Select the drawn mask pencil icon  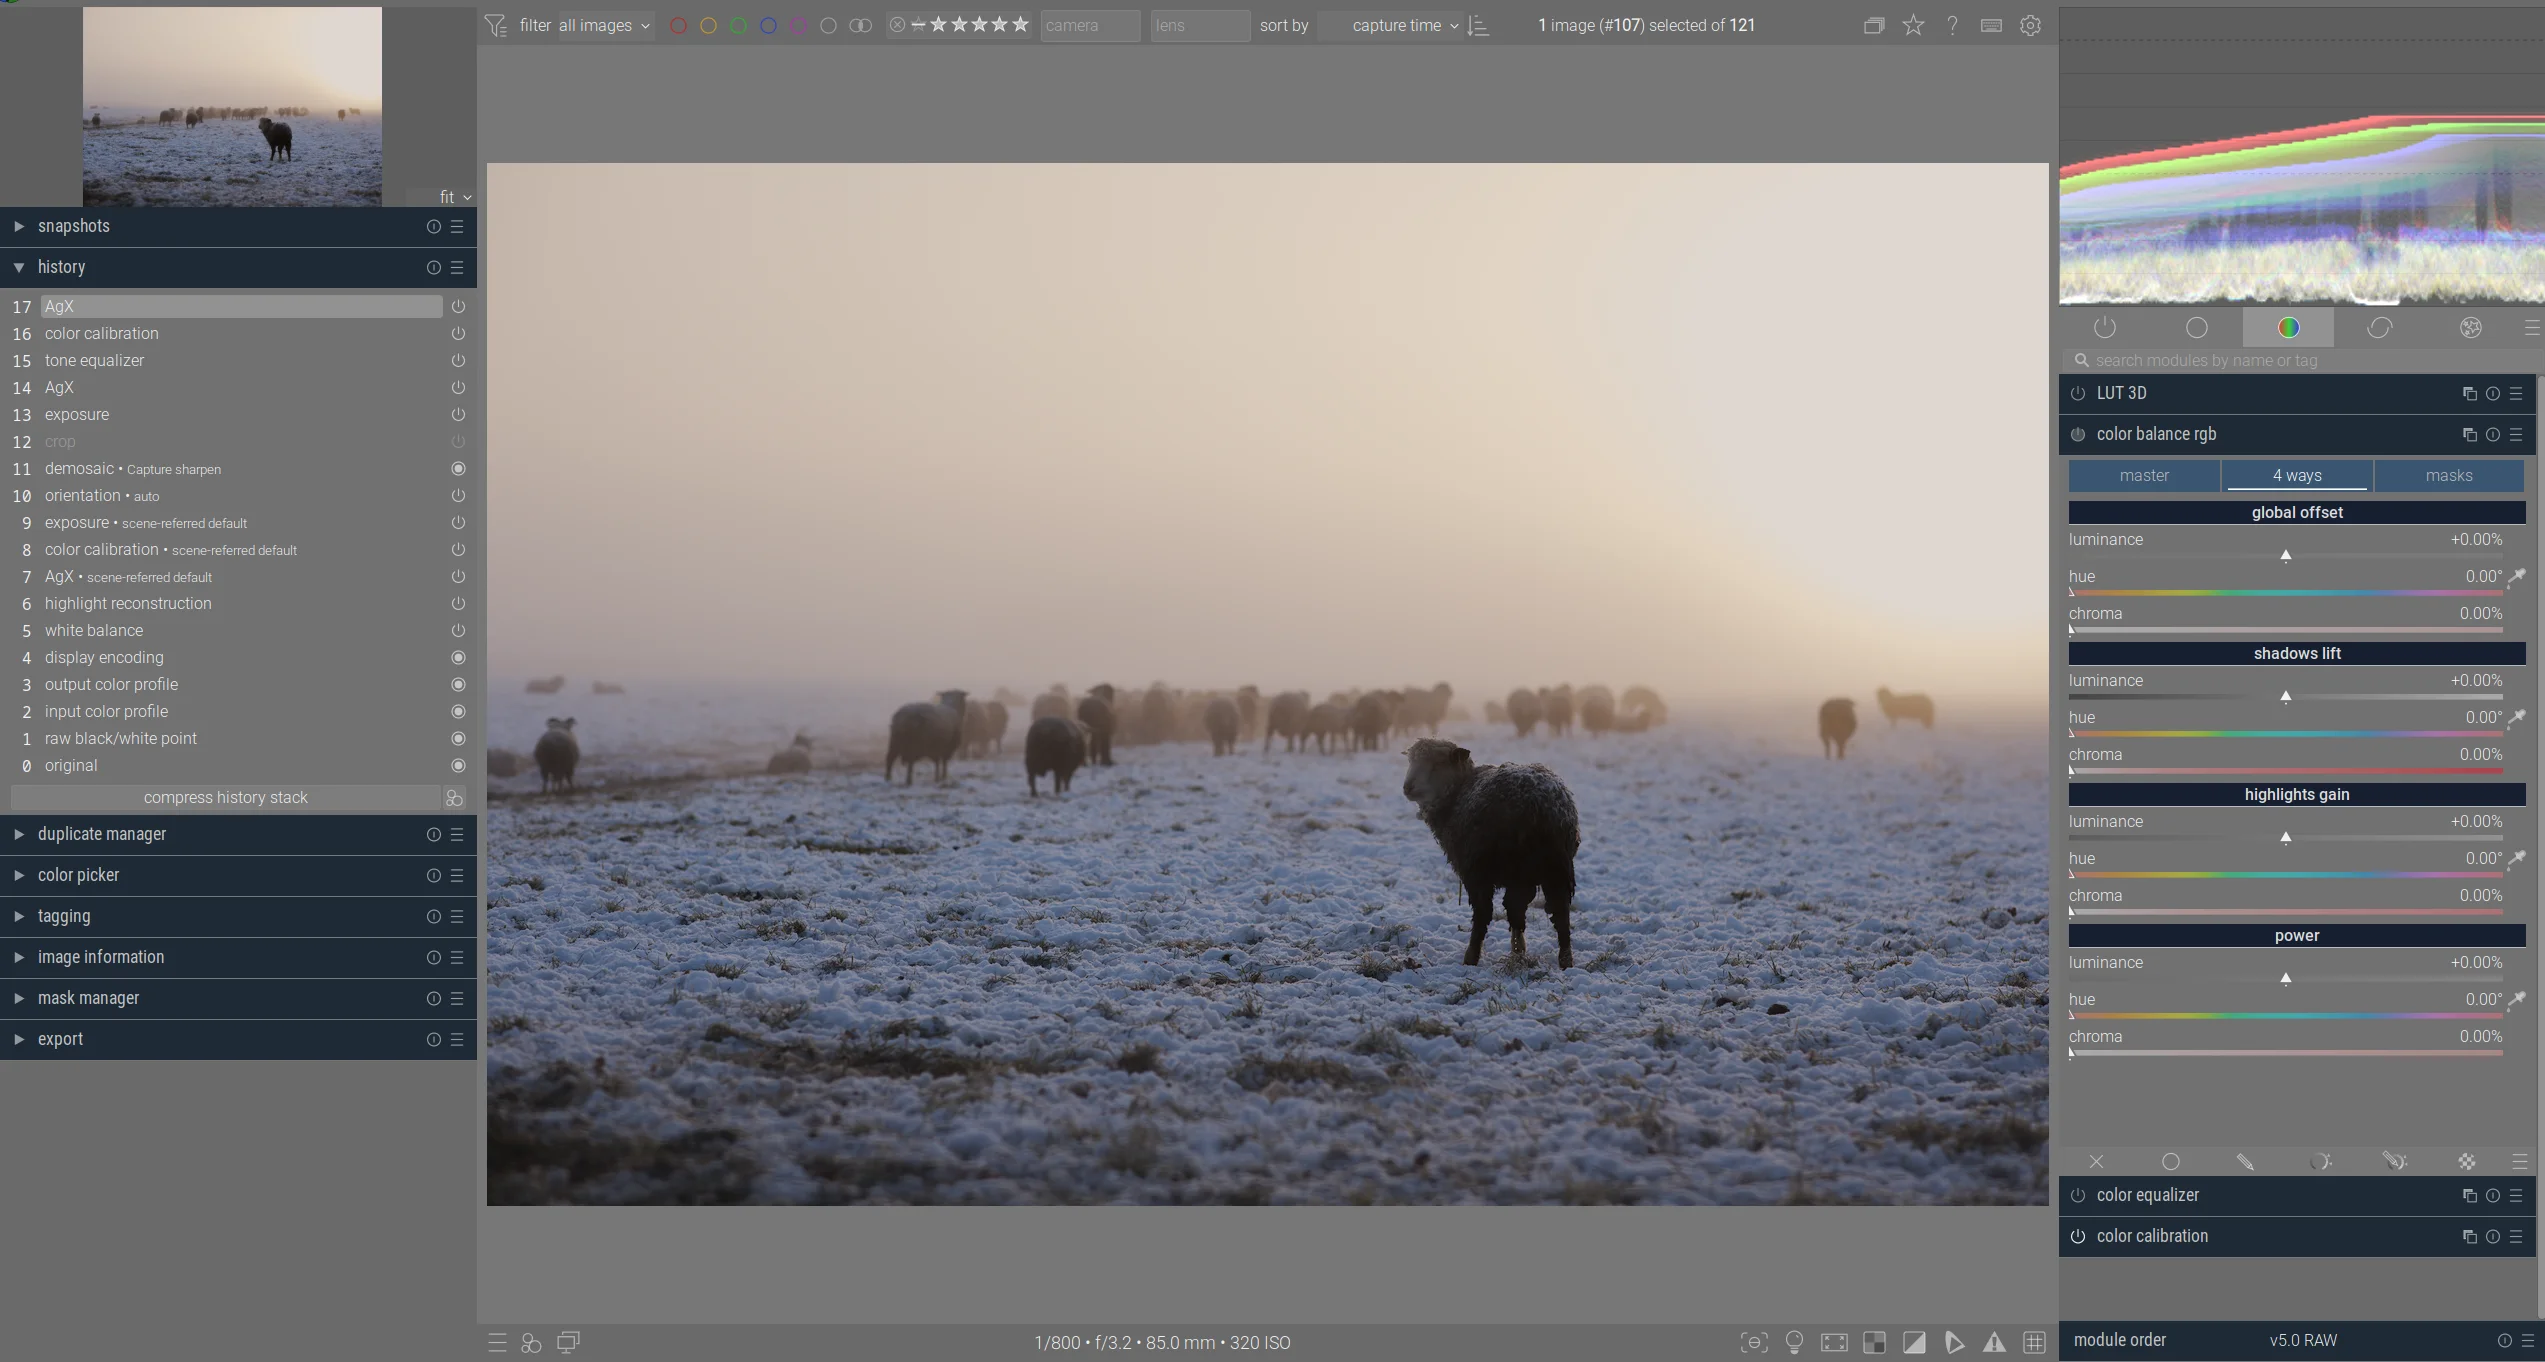click(x=2245, y=1162)
